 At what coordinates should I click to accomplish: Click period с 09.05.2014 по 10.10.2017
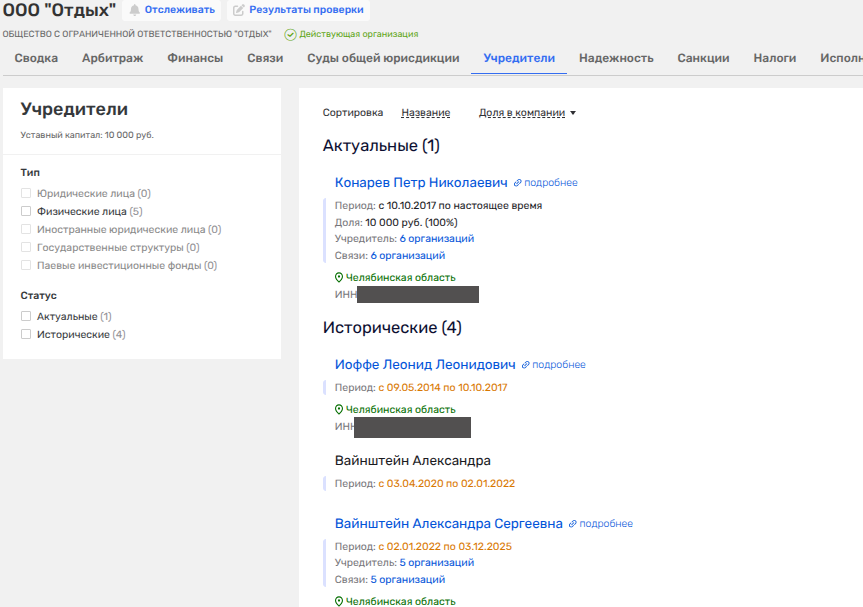point(443,388)
